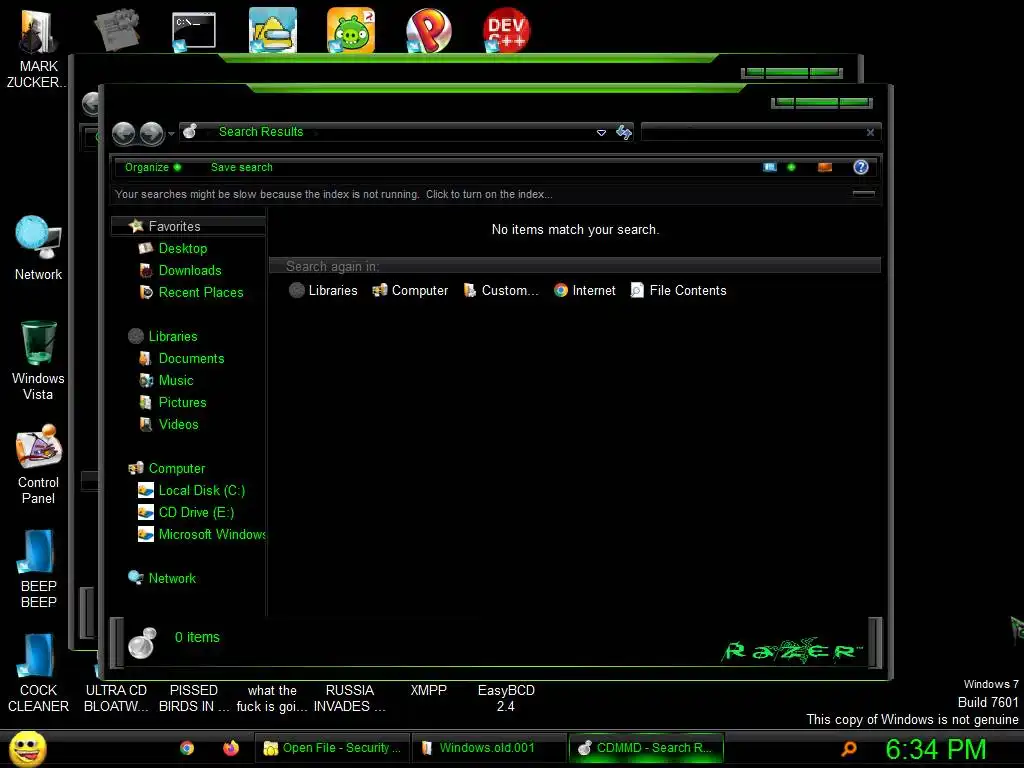
Task: Choose Custom... search location
Action: click(501, 291)
